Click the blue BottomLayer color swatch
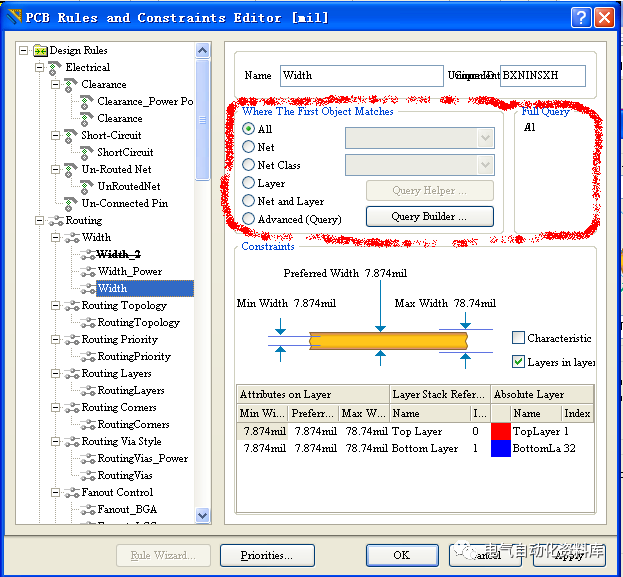This screenshot has height=577, width=623. (501, 448)
